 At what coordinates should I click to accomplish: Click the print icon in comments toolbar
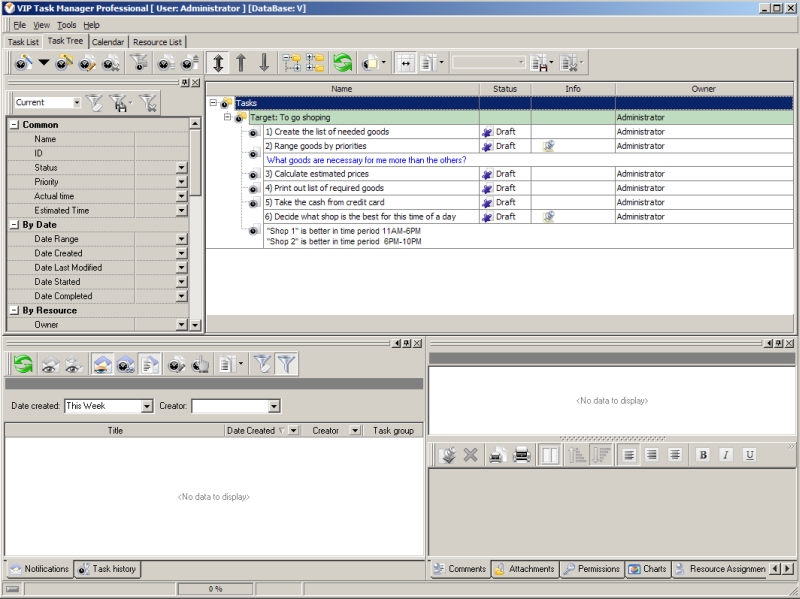tap(521, 455)
